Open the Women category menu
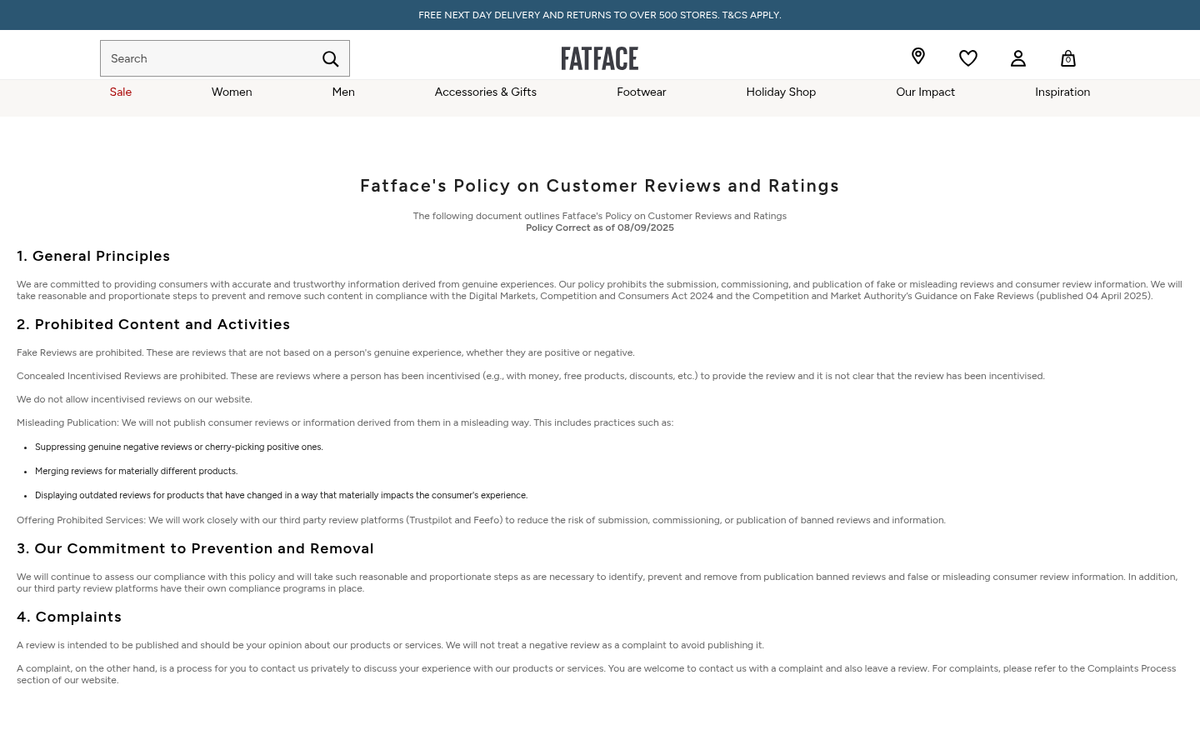Image resolution: width=1200 pixels, height=750 pixels. [231, 92]
